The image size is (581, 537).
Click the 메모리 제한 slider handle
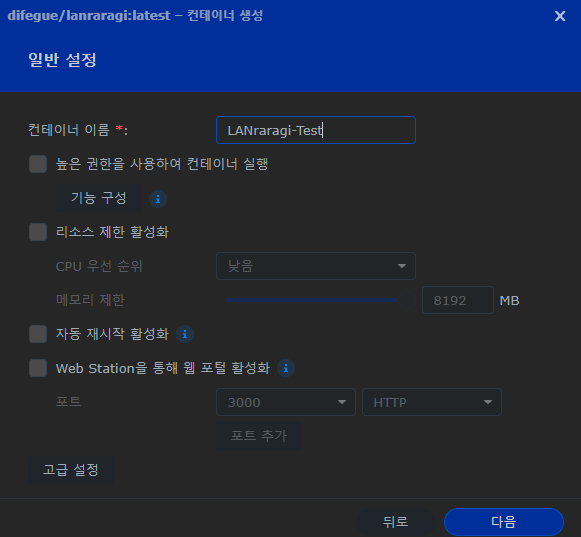point(407,300)
